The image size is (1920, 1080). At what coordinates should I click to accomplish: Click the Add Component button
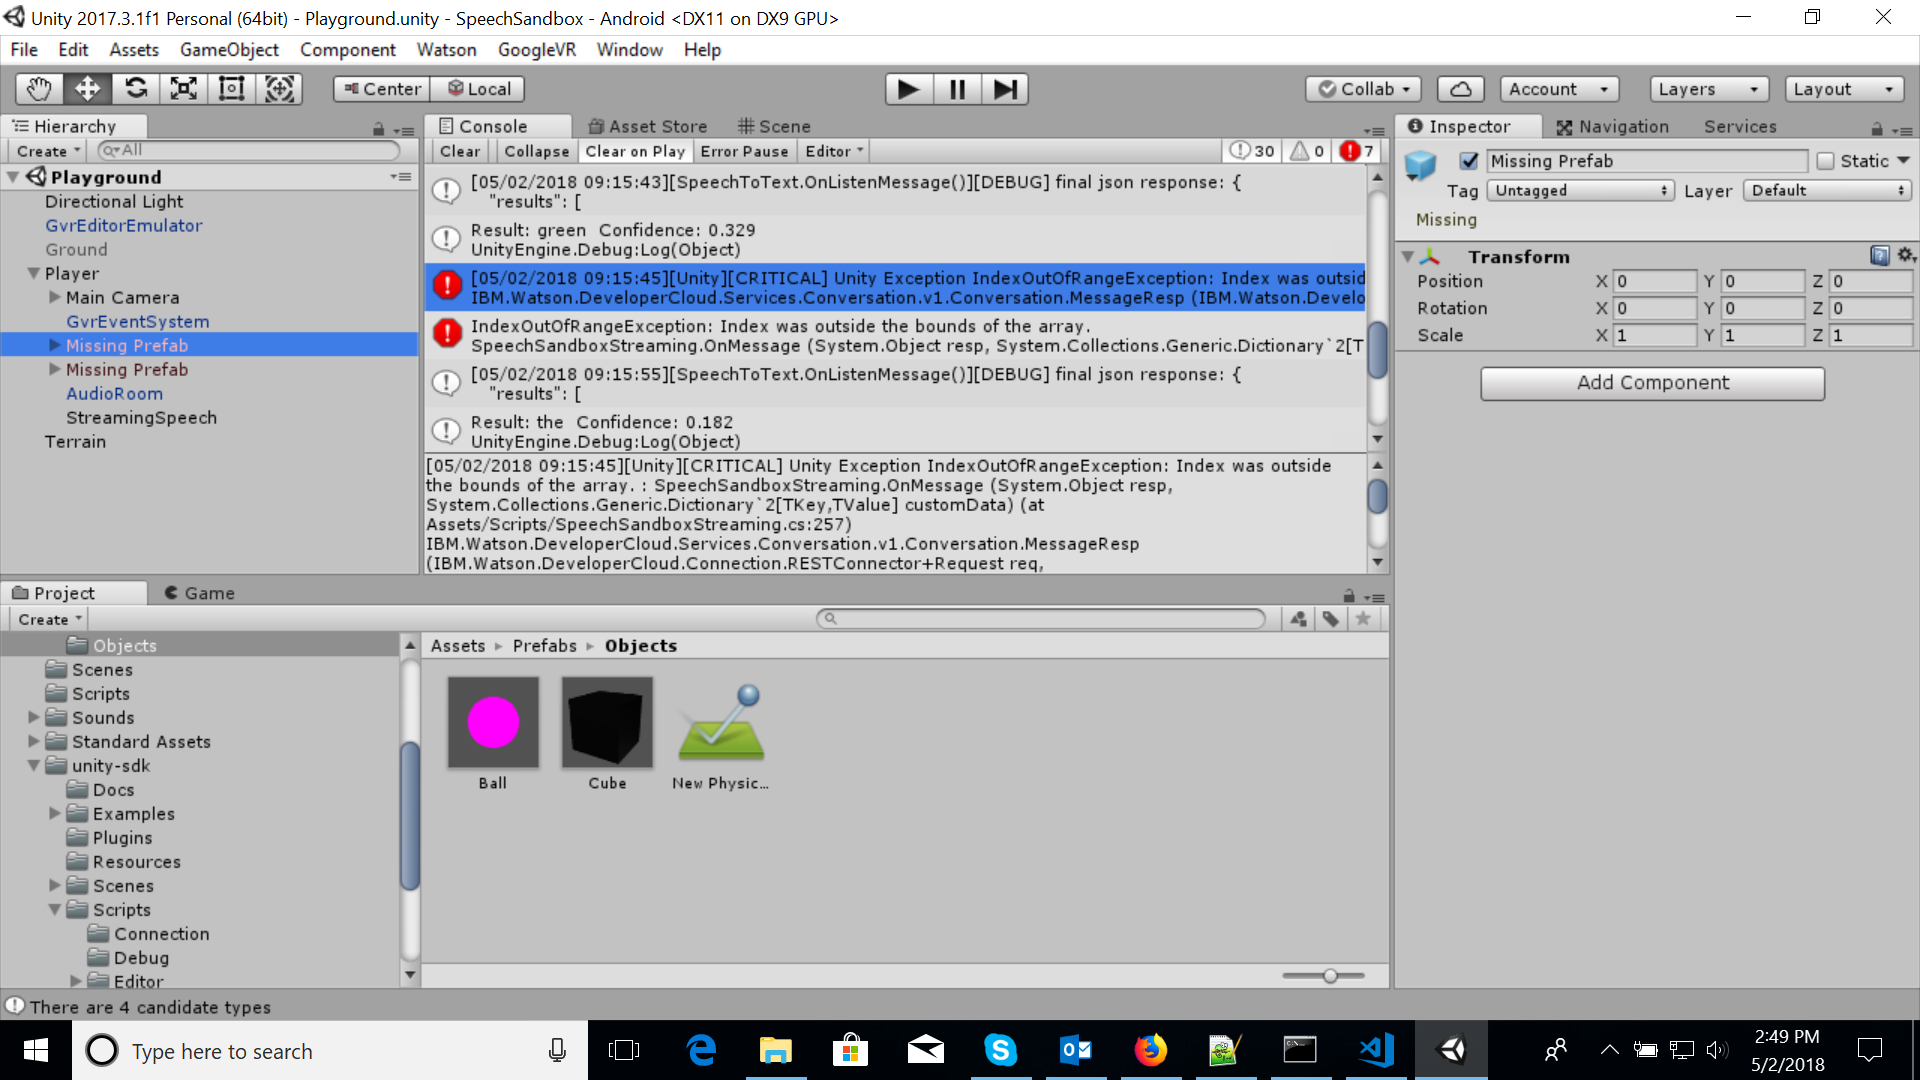point(1652,383)
